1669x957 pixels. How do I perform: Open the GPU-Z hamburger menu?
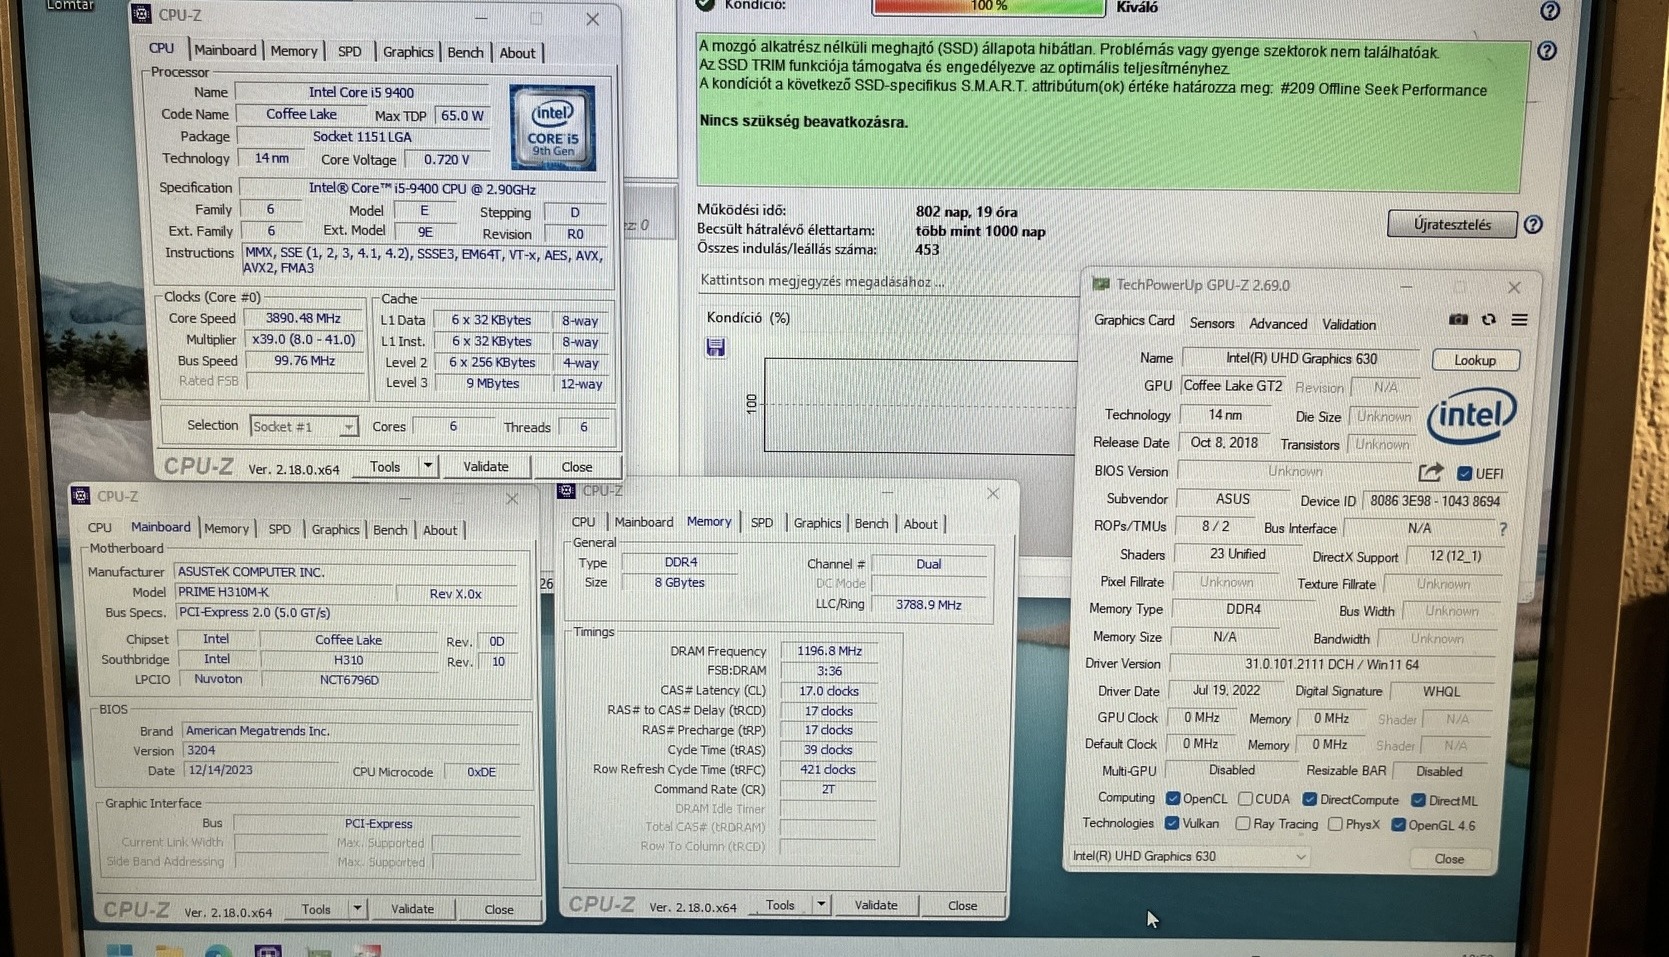tap(1519, 320)
